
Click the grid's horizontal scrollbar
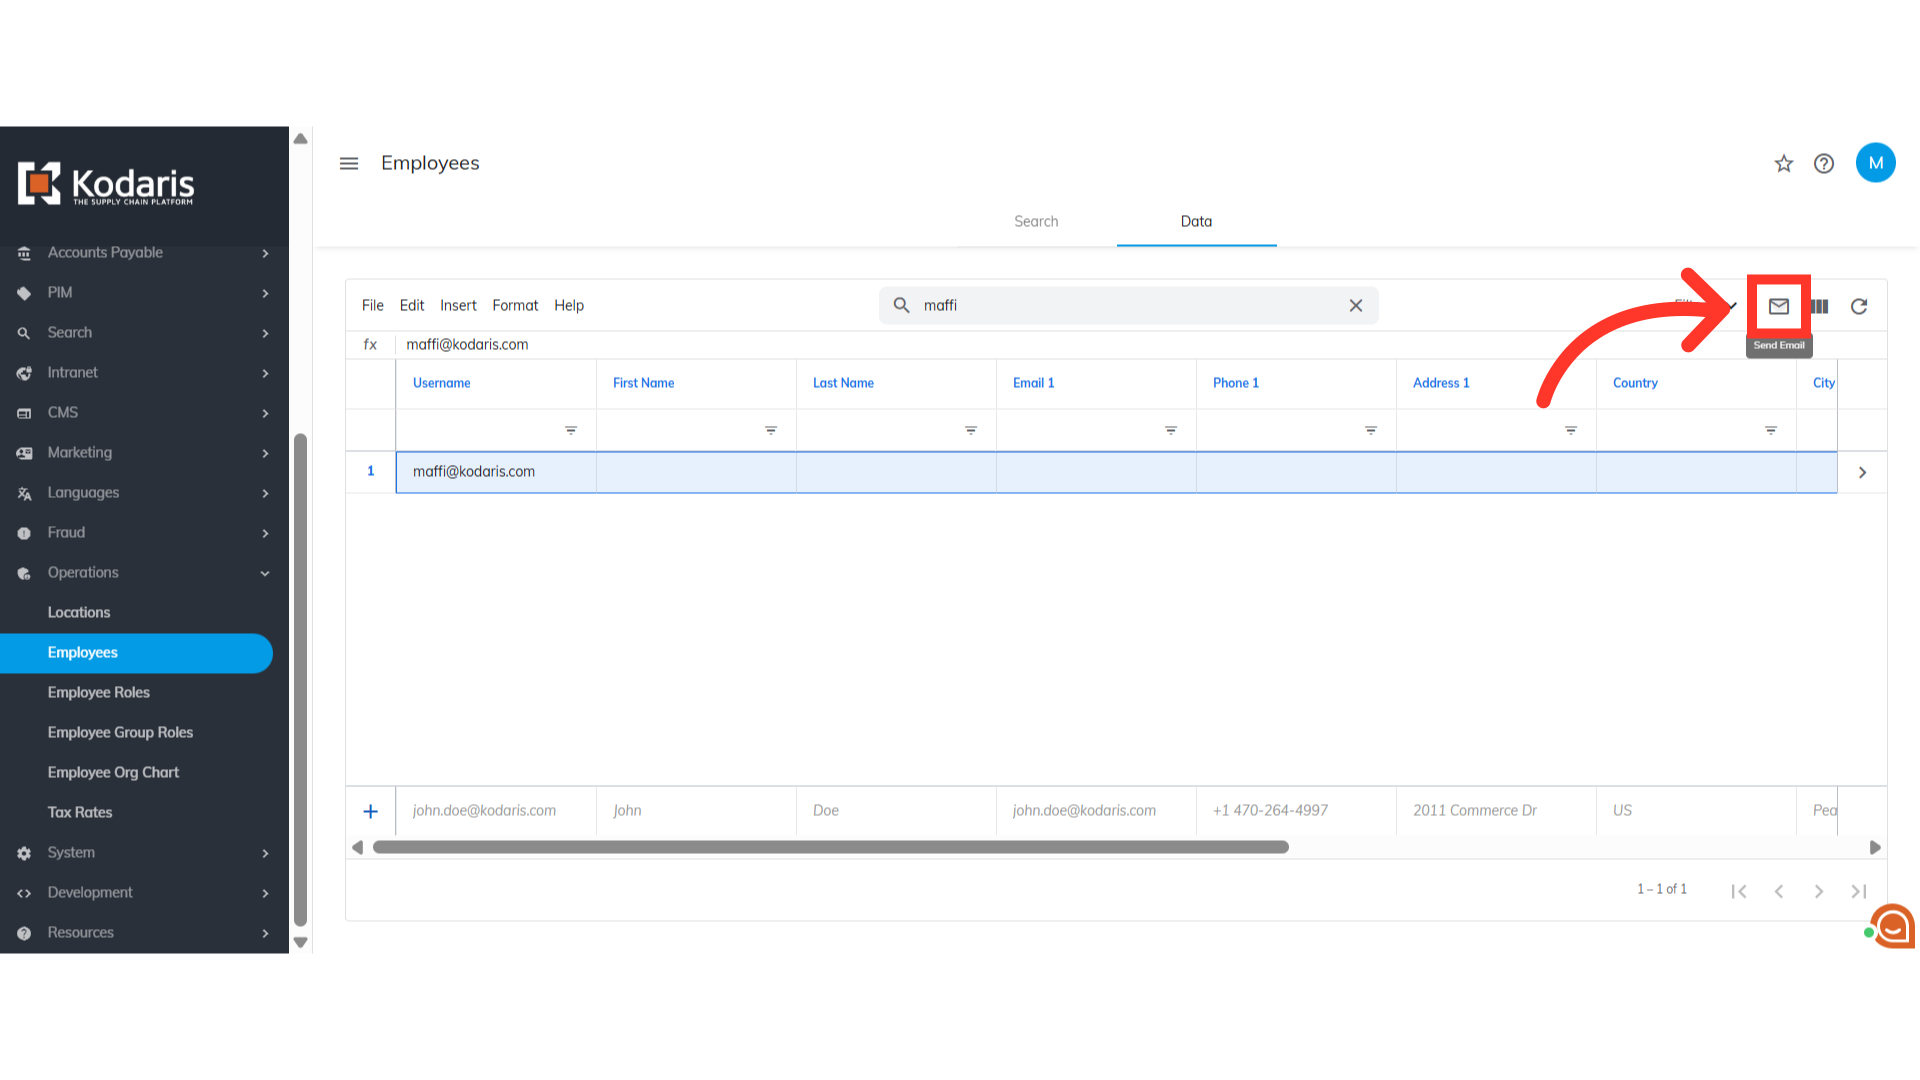click(830, 847)
